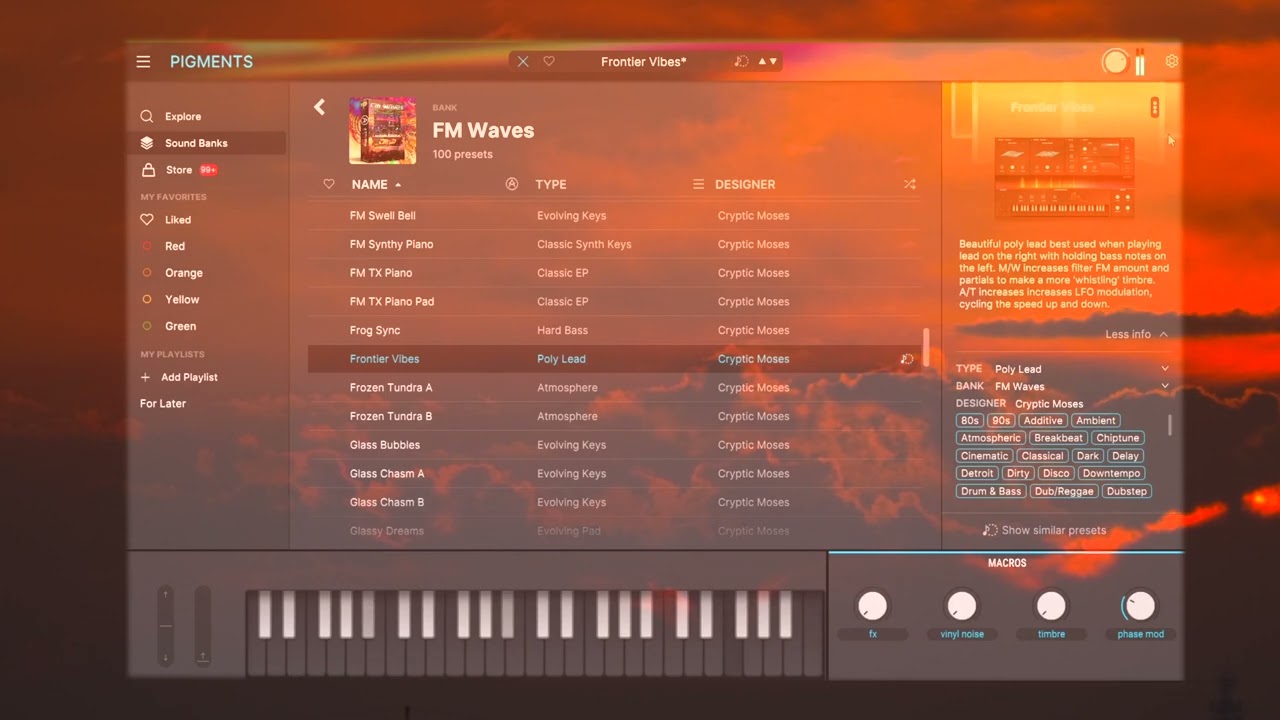Select next preset with down arrow
Screen dimensions: 1280x720
[x=772, y=62]
